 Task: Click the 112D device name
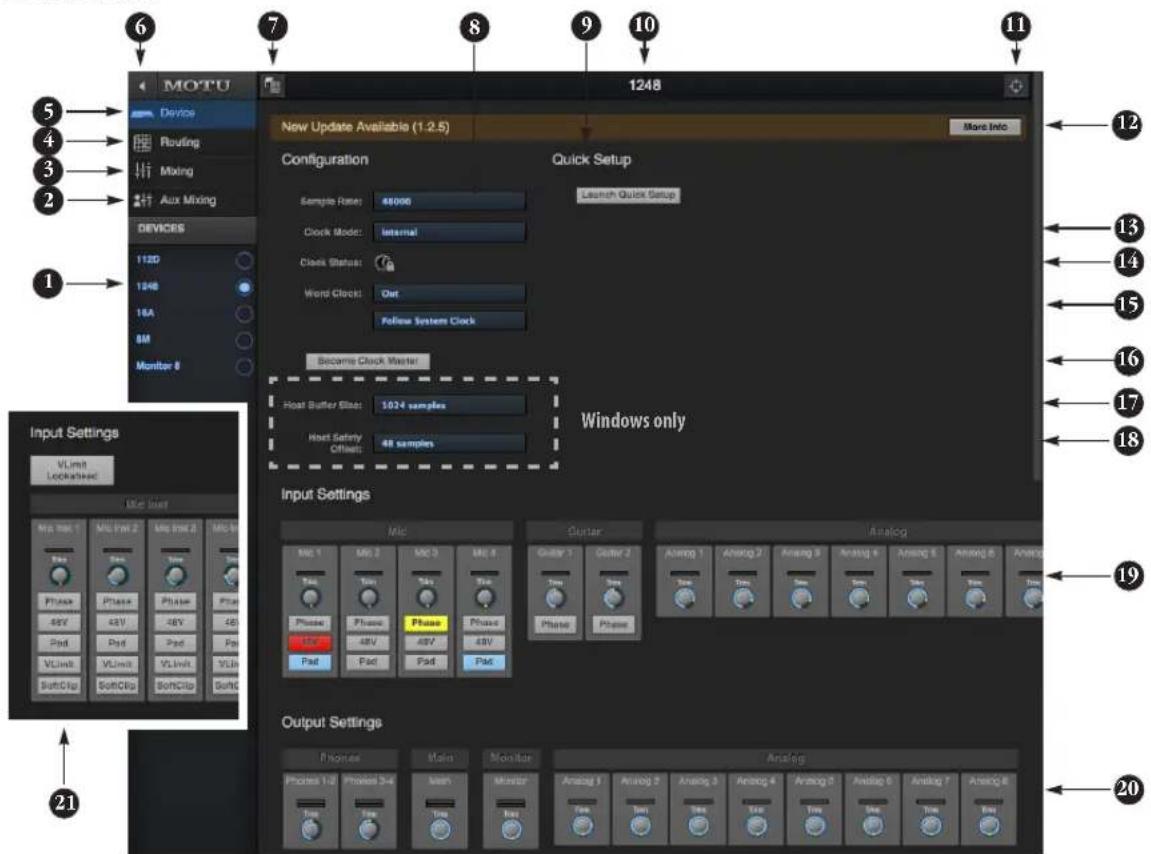[x=148, y=260]
